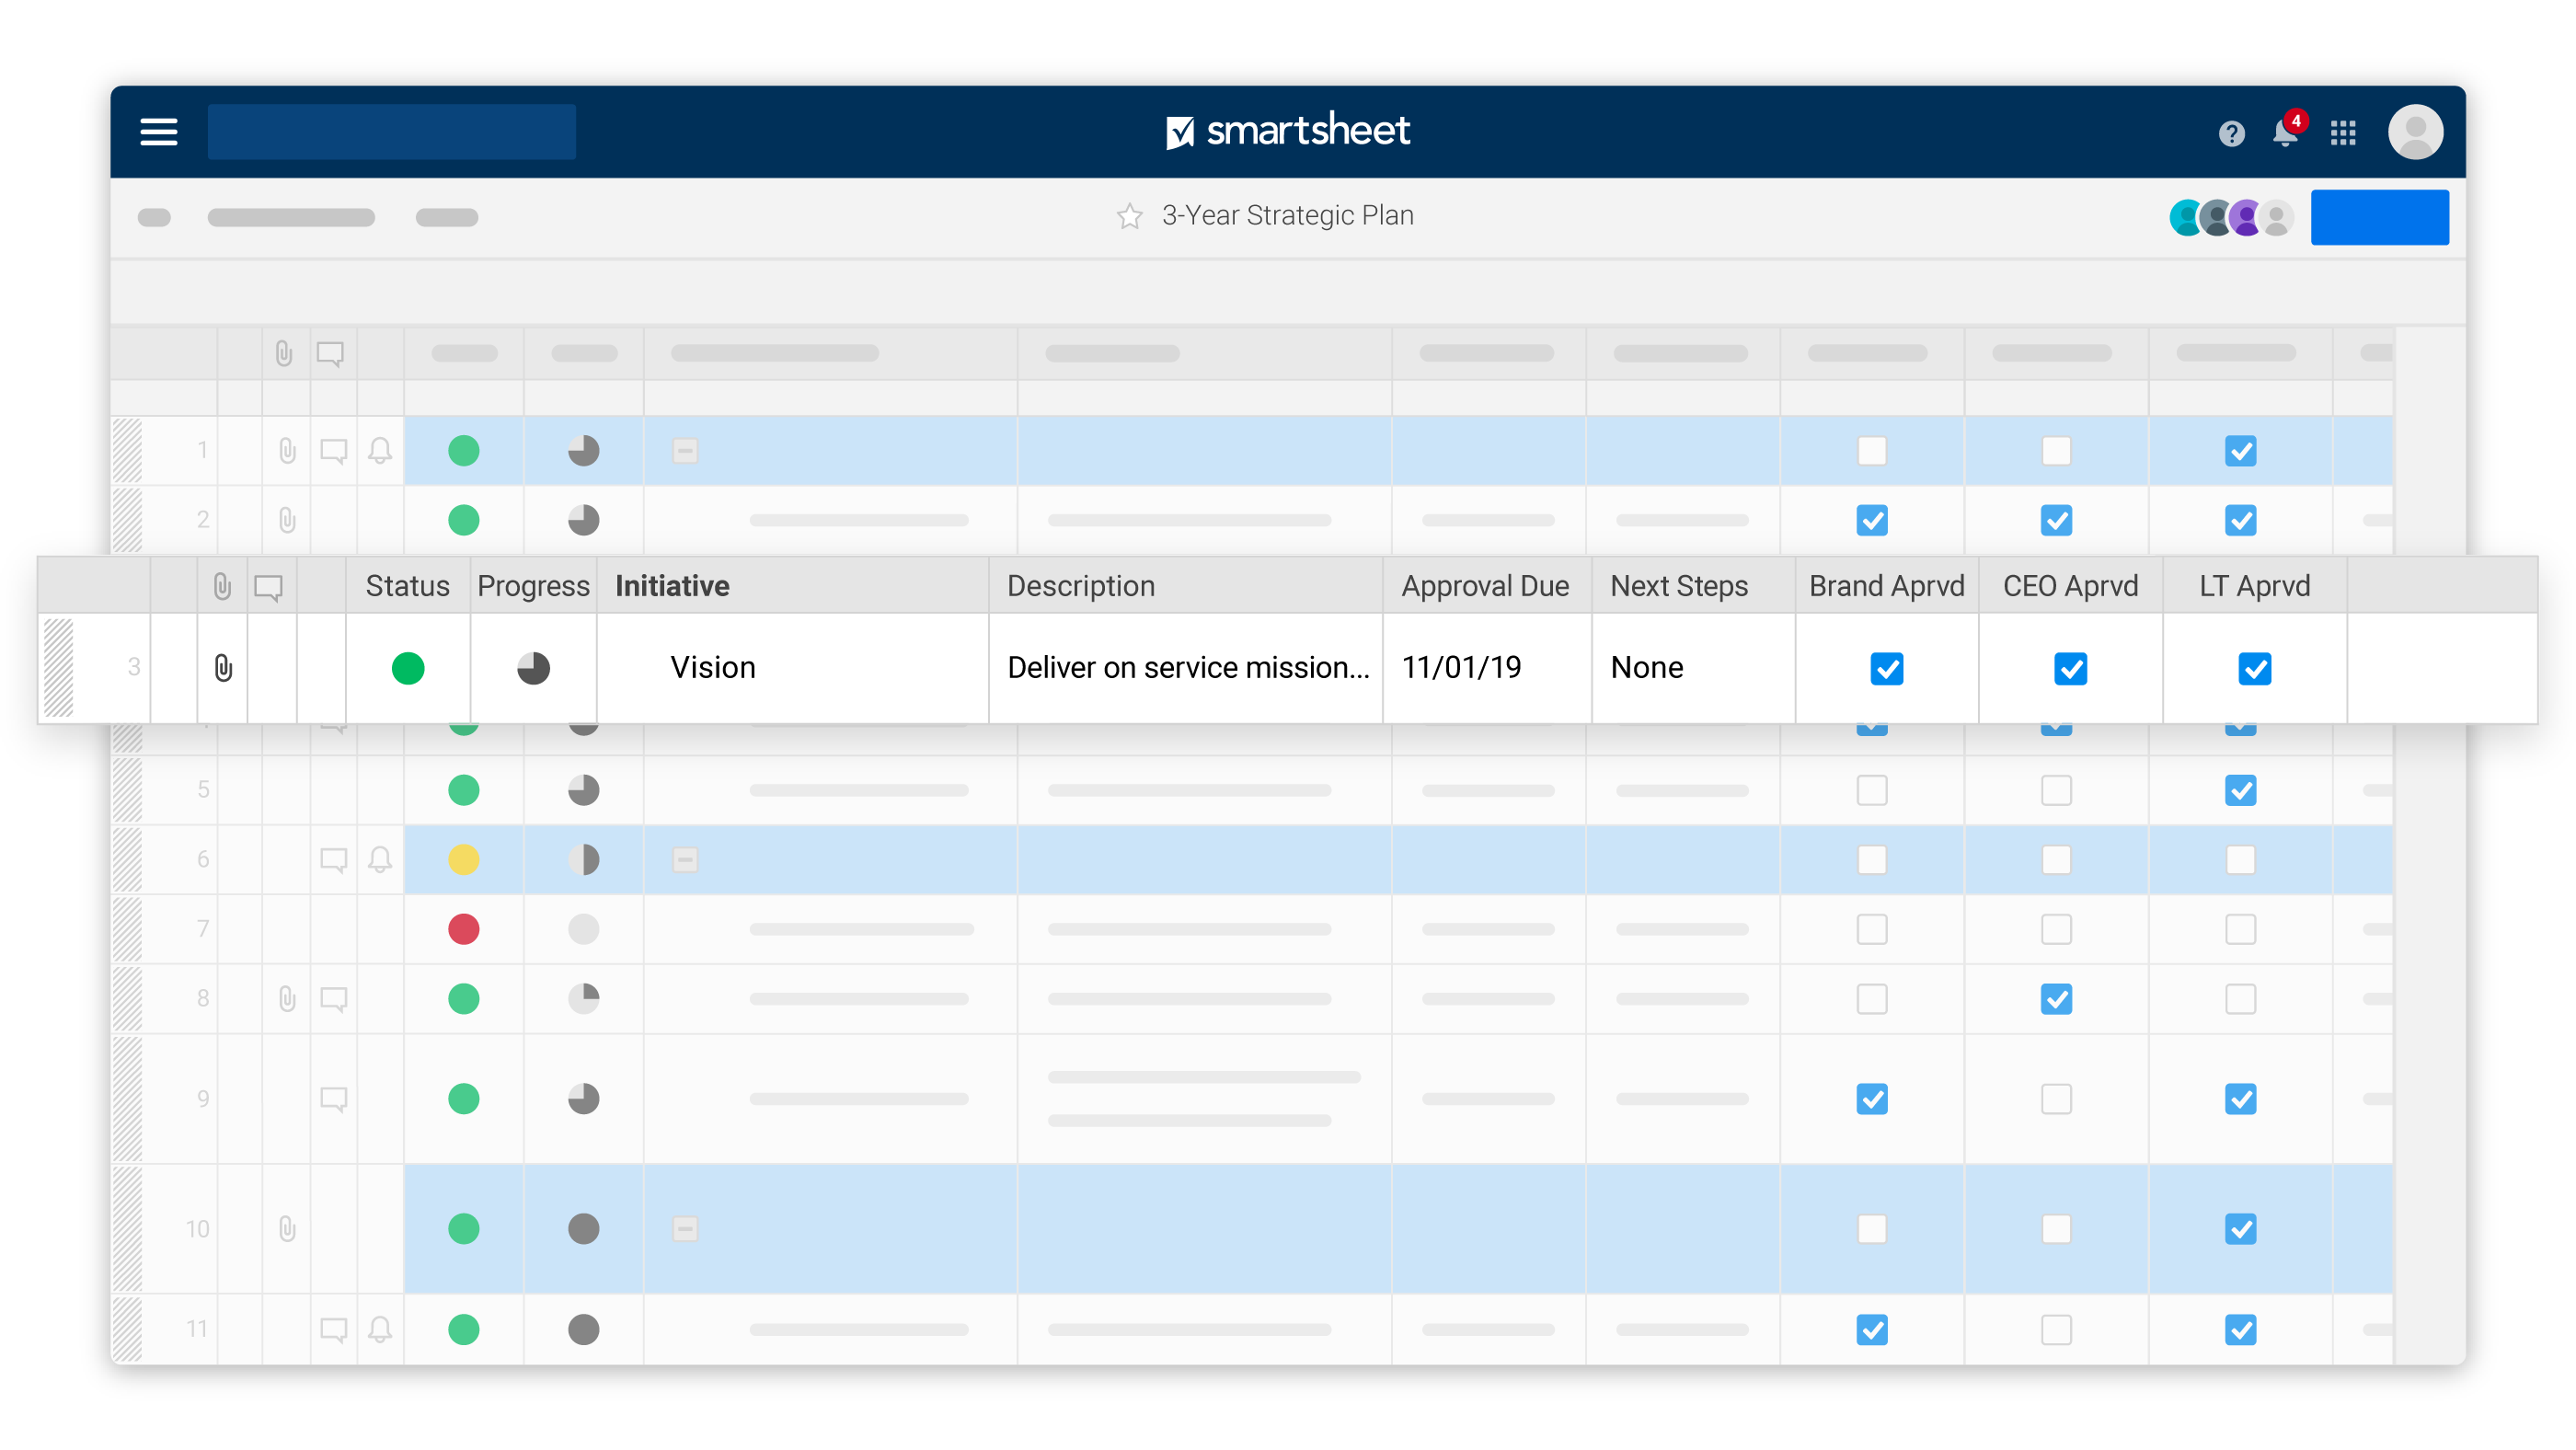
Task: Select the Description cell in the Vision row
Action: pyautogui.click(x=1187, y=668)
